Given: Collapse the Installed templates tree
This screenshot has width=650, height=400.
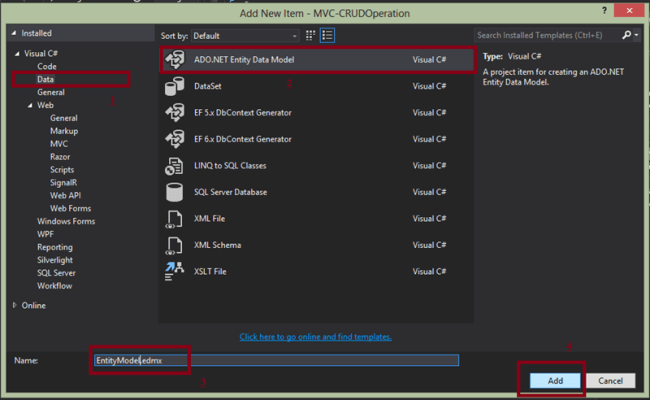Looking at the screenshot, I should pyautogui.click(x=13, y=33).
